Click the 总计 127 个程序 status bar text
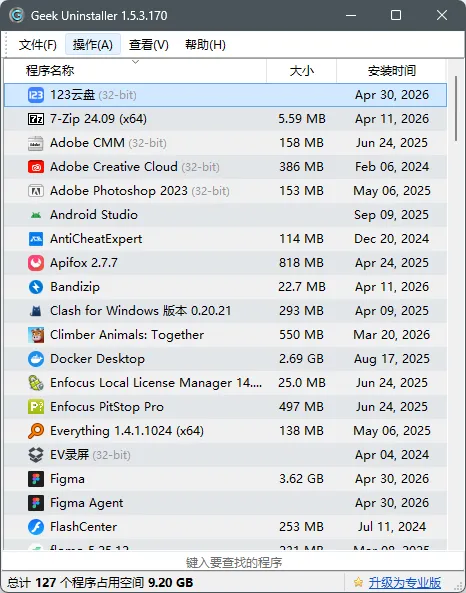Image resolution: width=466 pixels, height=593 pixels. point(100,582)
